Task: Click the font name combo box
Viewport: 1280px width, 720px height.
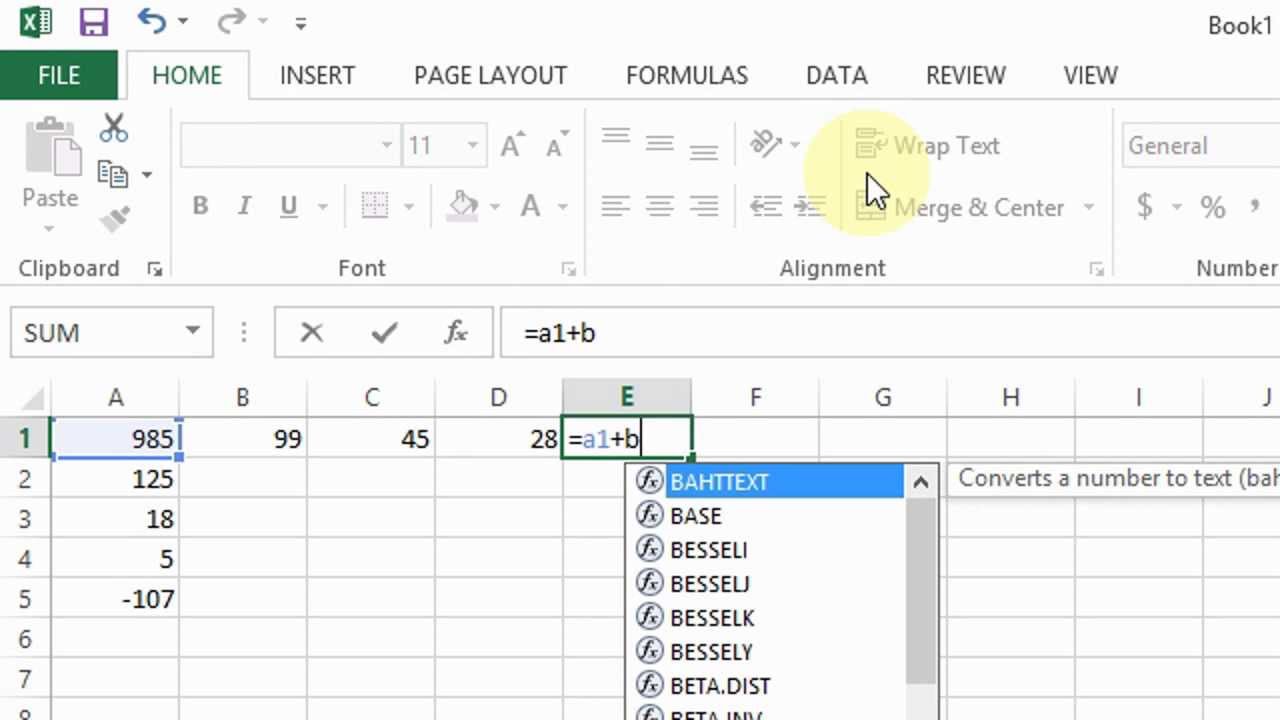Action: coord(290,146)
